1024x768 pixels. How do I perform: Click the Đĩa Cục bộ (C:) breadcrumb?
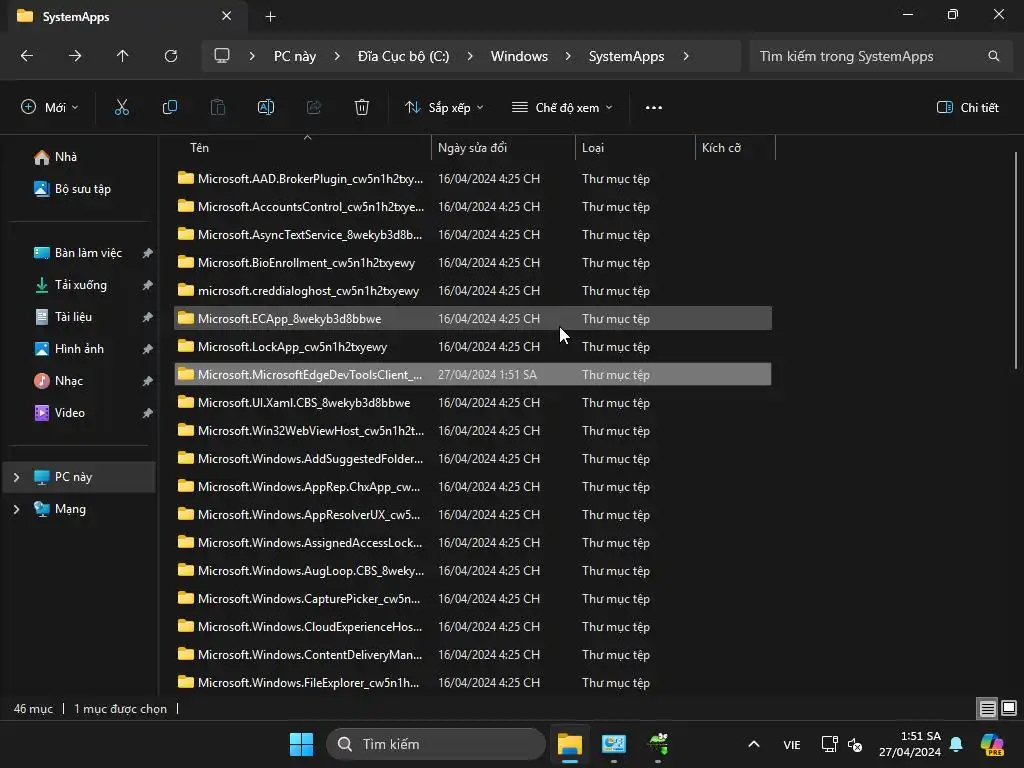coord(404,56)
